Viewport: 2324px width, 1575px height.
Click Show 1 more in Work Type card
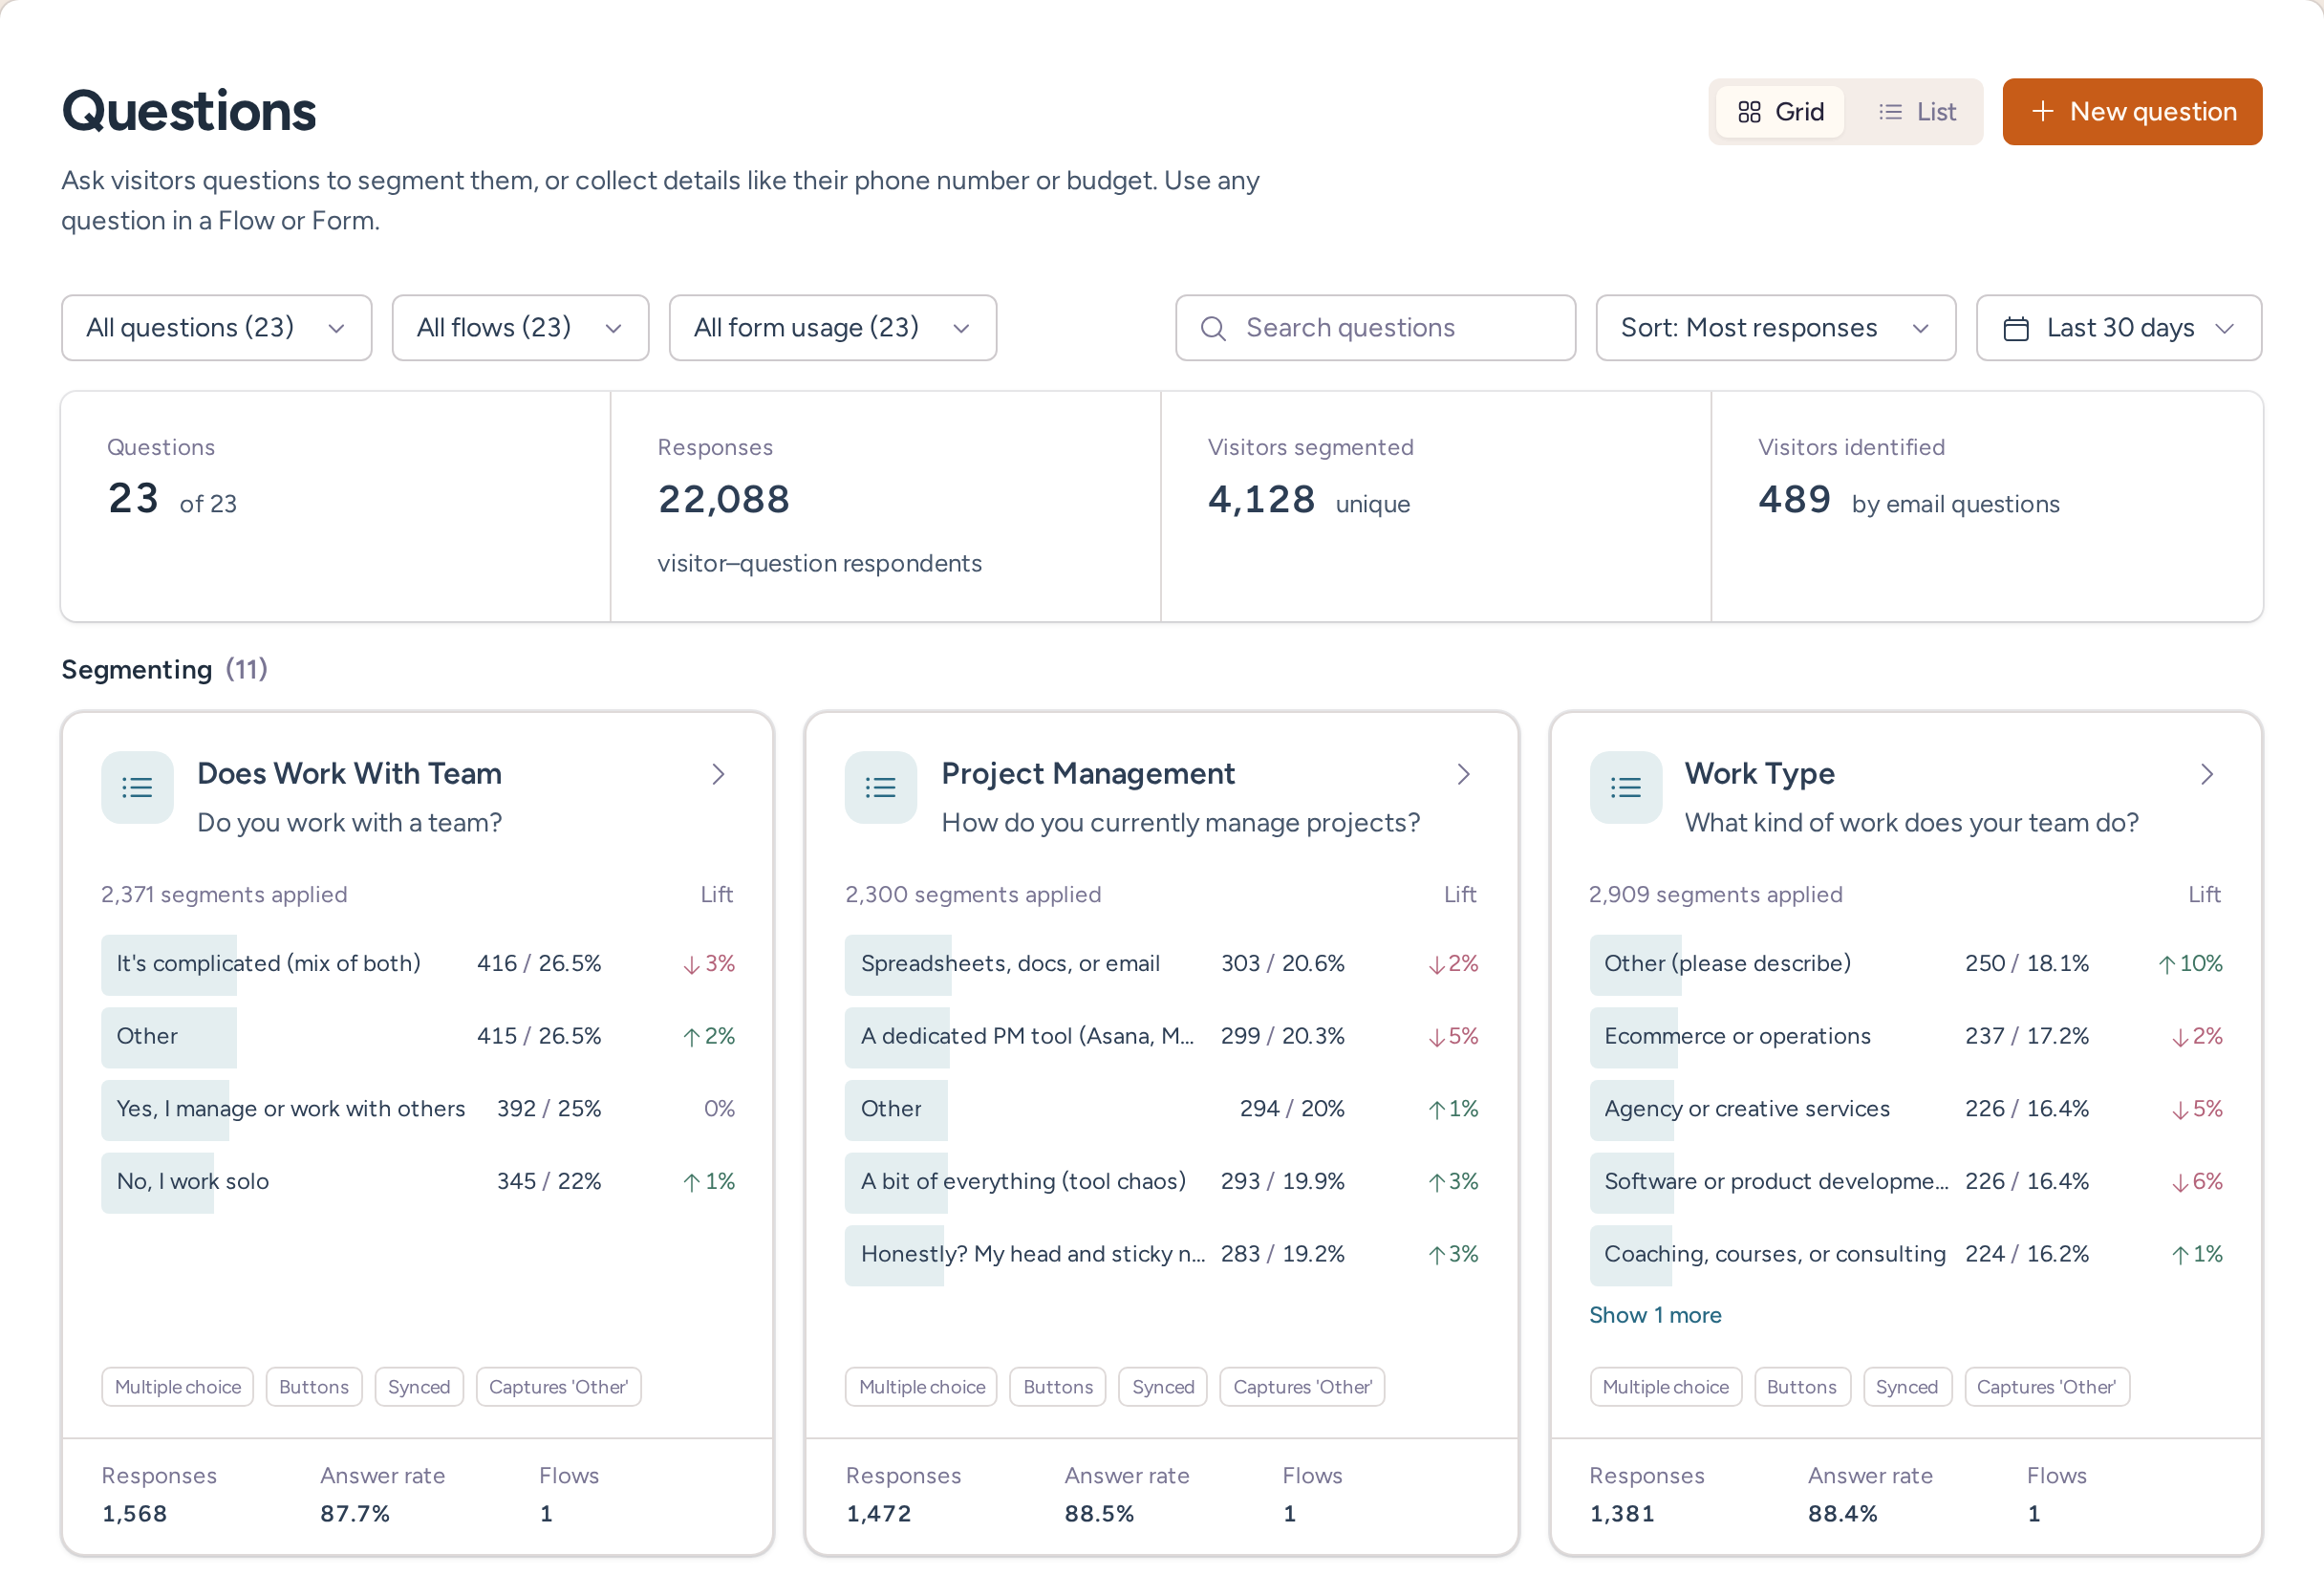tap(1655, 1315)
